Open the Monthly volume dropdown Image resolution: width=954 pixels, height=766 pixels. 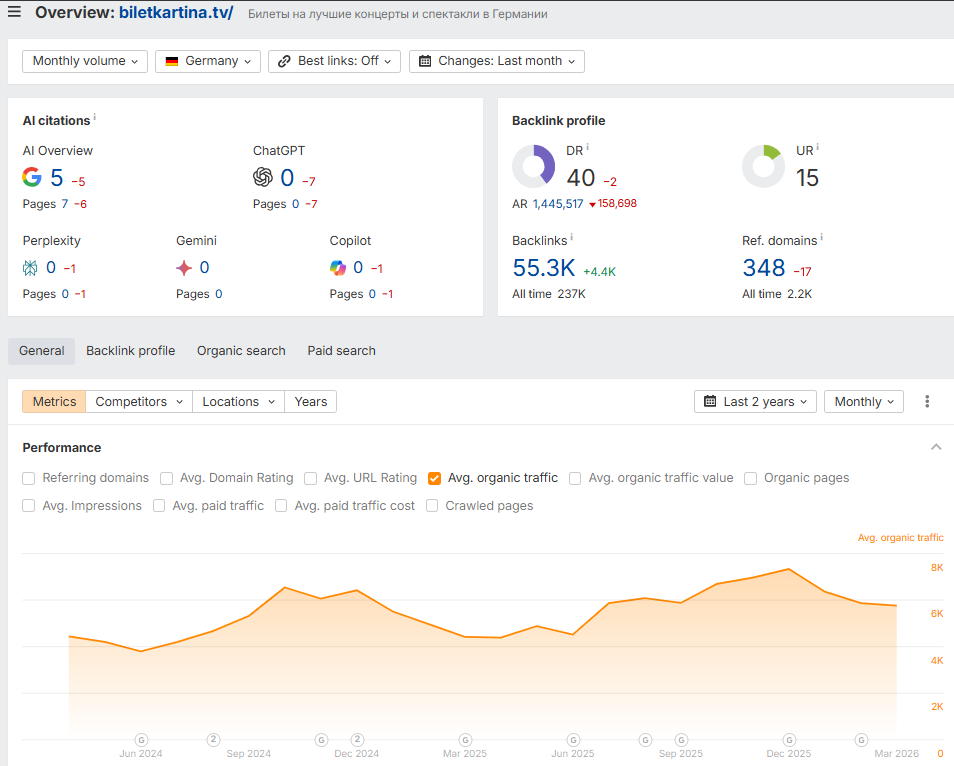tap(85, 61)
